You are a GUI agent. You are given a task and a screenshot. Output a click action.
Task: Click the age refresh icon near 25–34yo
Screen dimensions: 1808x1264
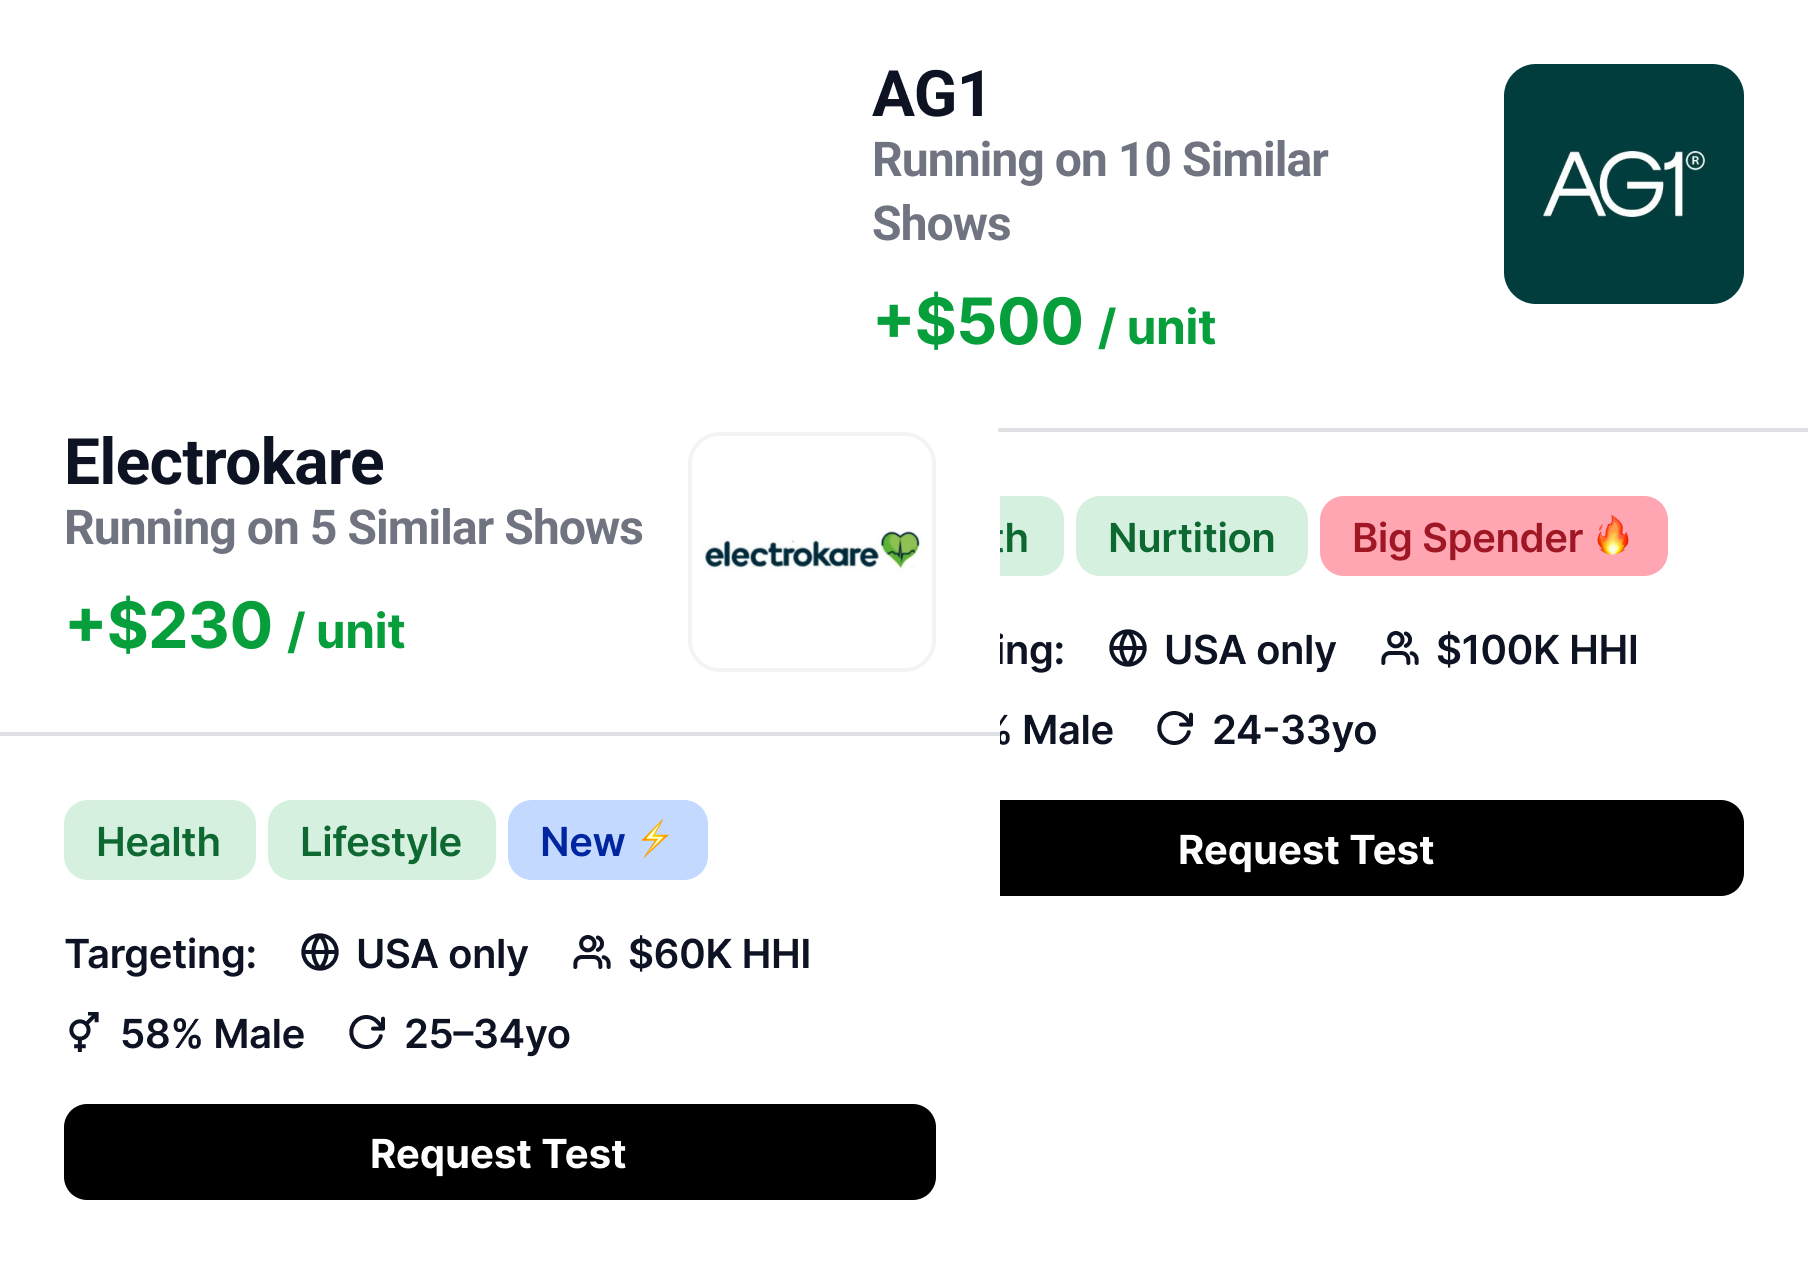coord(367,1033)
